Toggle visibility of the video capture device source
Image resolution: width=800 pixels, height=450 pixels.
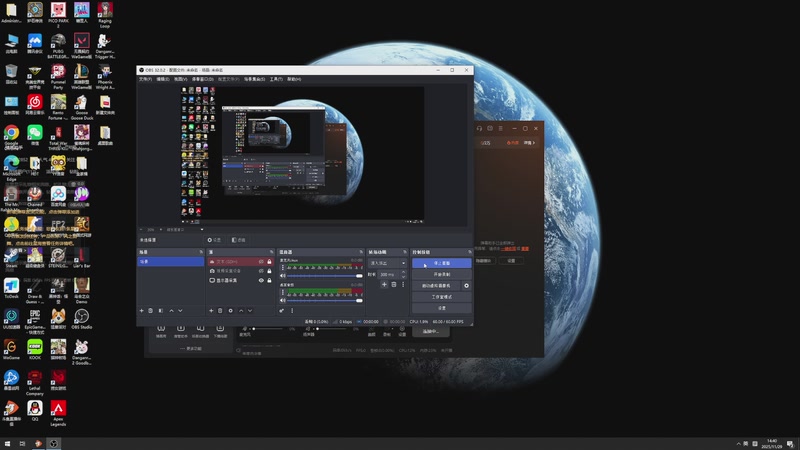tap(261, 271)
